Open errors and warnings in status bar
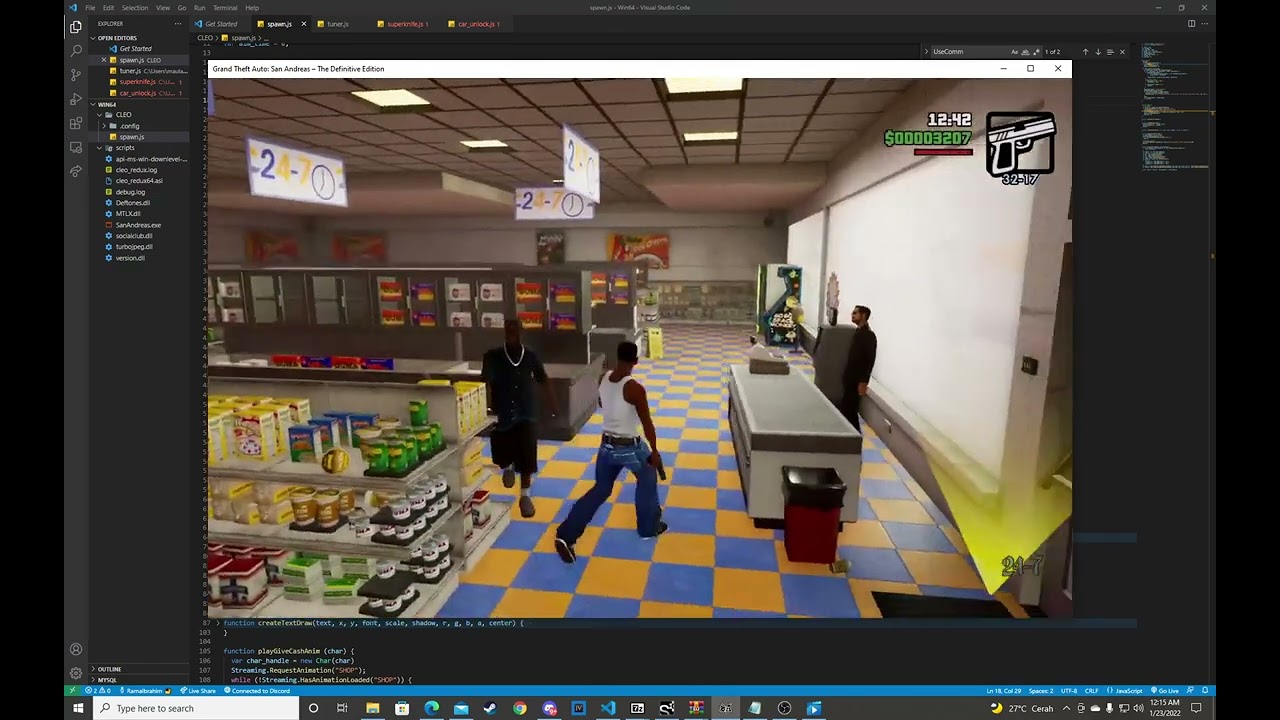Screen dimensions: 1280x720 [x=99, y=691]
